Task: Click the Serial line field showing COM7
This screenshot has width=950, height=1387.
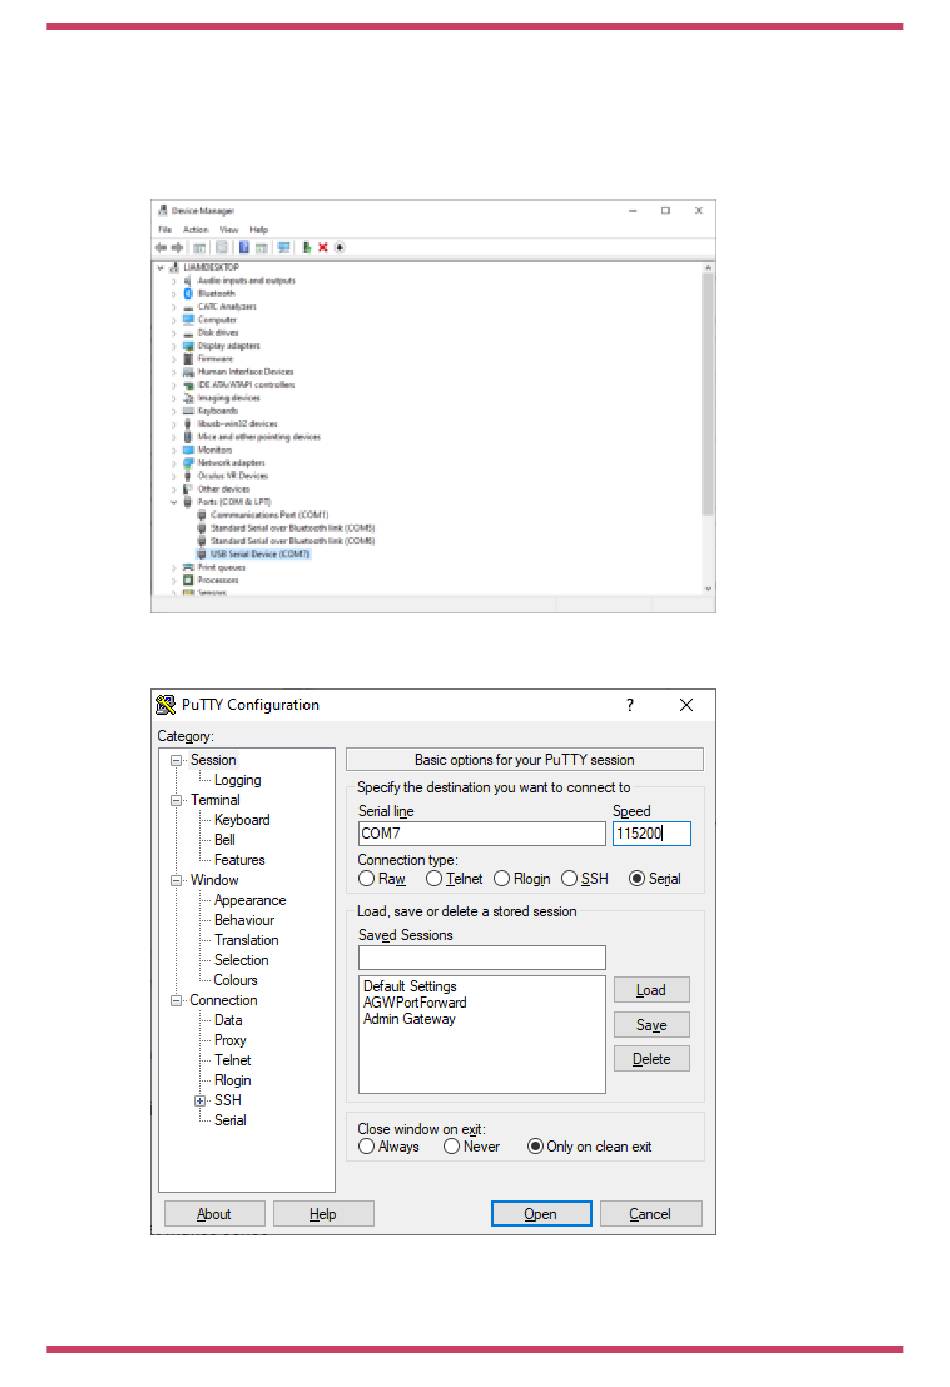Action: 482,834
